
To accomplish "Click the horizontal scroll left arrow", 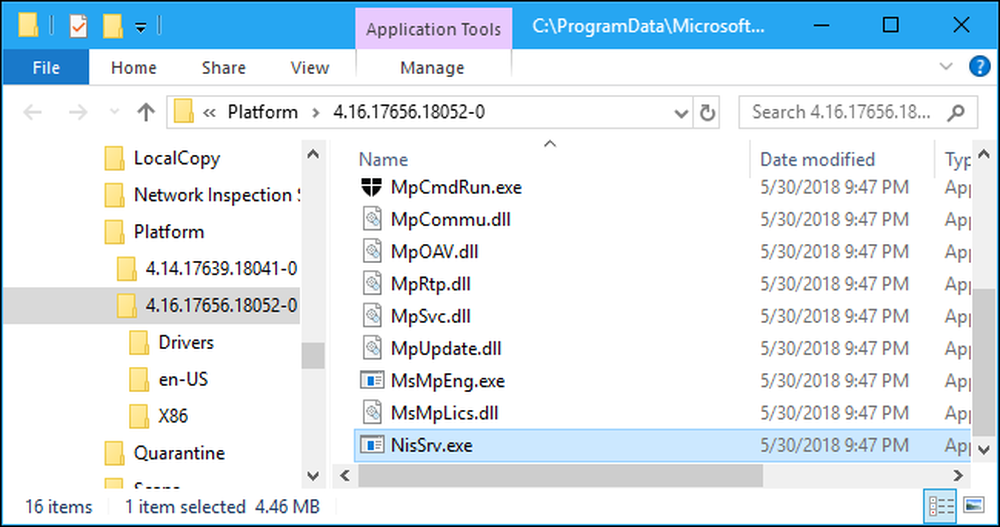I will click(345, 475).
